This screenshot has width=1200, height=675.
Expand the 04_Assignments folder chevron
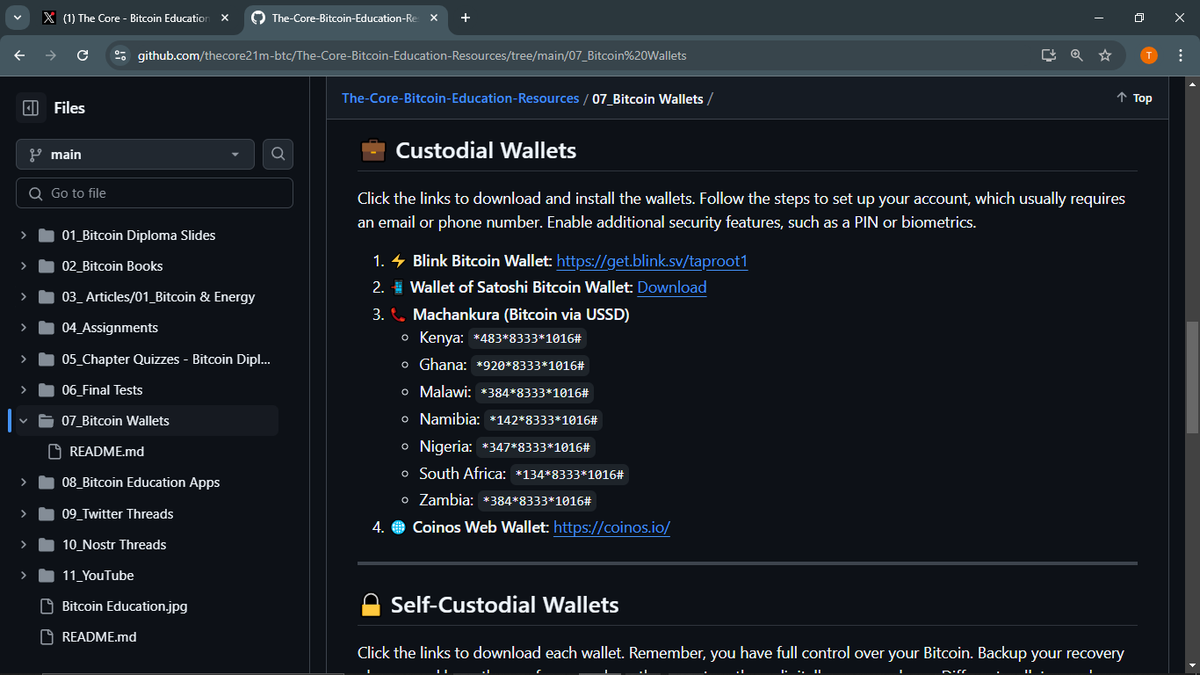pos(23,328)
